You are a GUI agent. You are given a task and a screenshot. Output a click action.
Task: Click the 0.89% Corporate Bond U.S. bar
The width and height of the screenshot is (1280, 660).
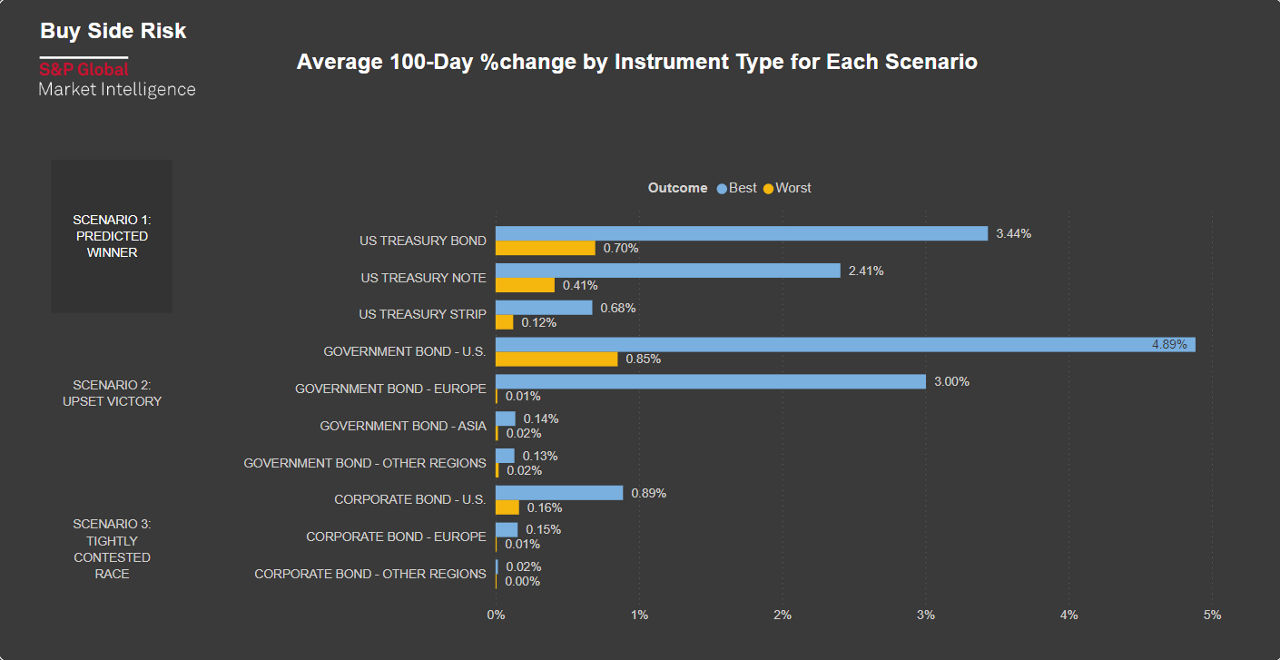click(559, 493)
